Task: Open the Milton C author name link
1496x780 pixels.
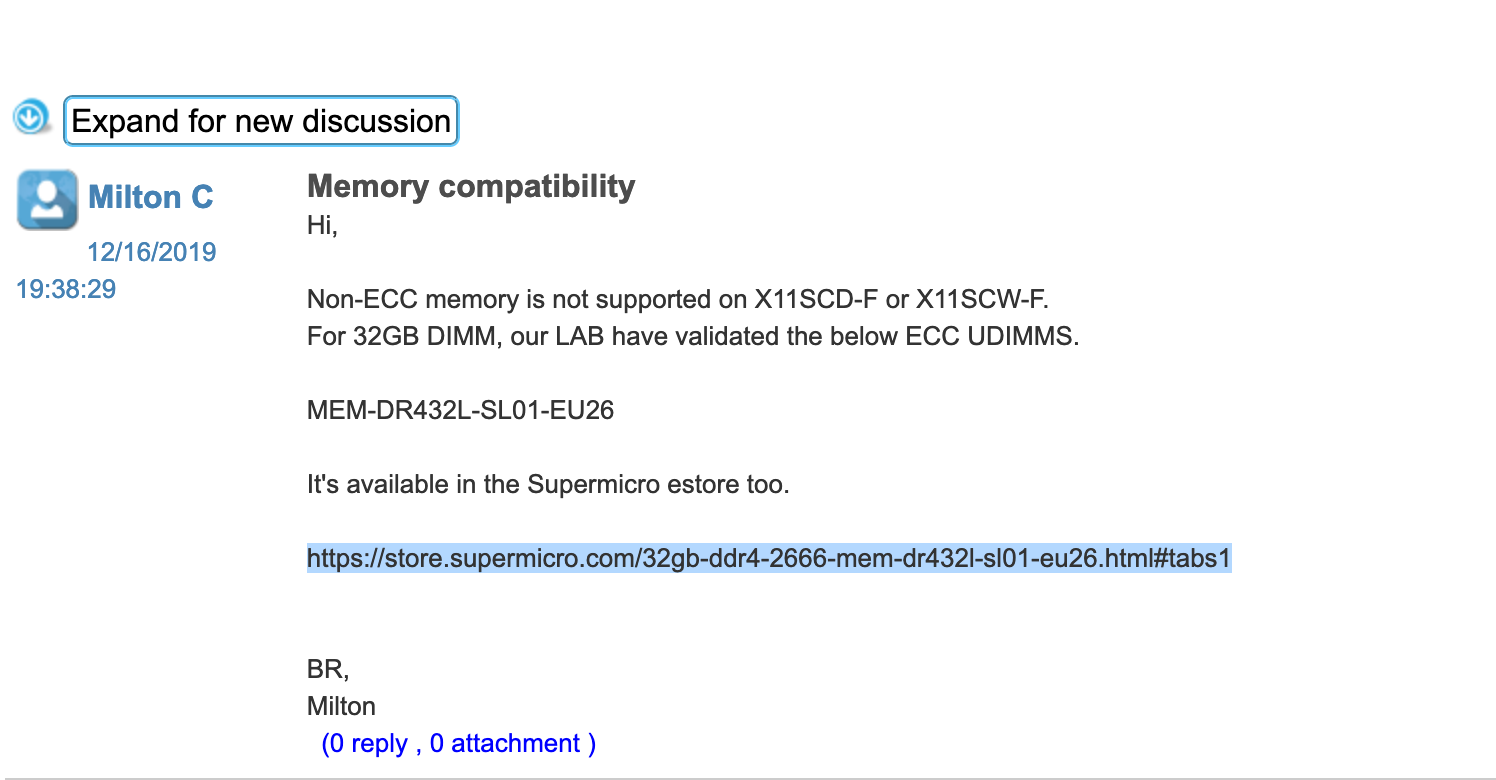Action: tap(151, 197)
